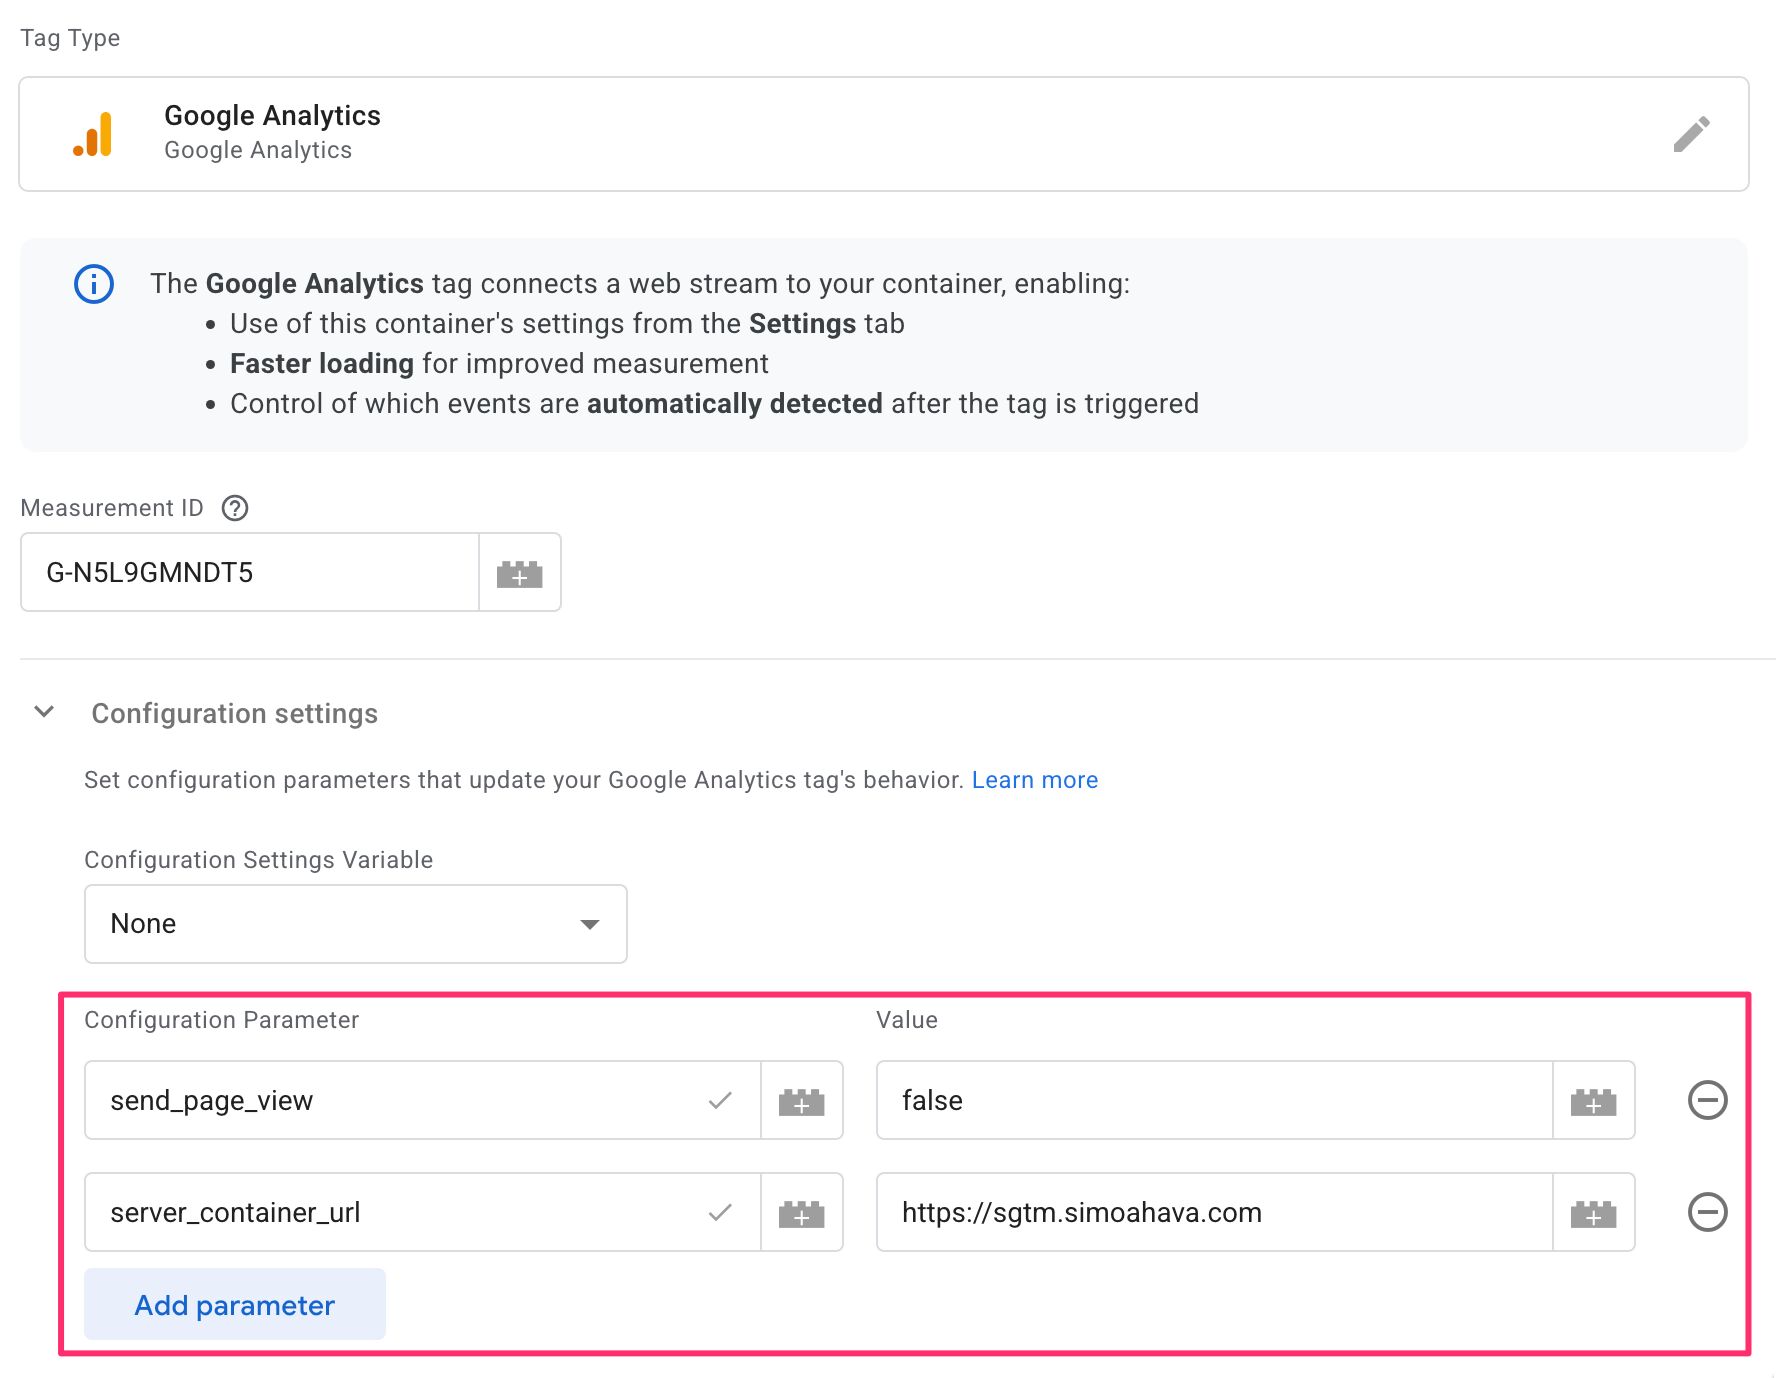Click the checkmark in the send_page_view field
Viewport: 1776px width, 1378px height.
point(720,1100)
